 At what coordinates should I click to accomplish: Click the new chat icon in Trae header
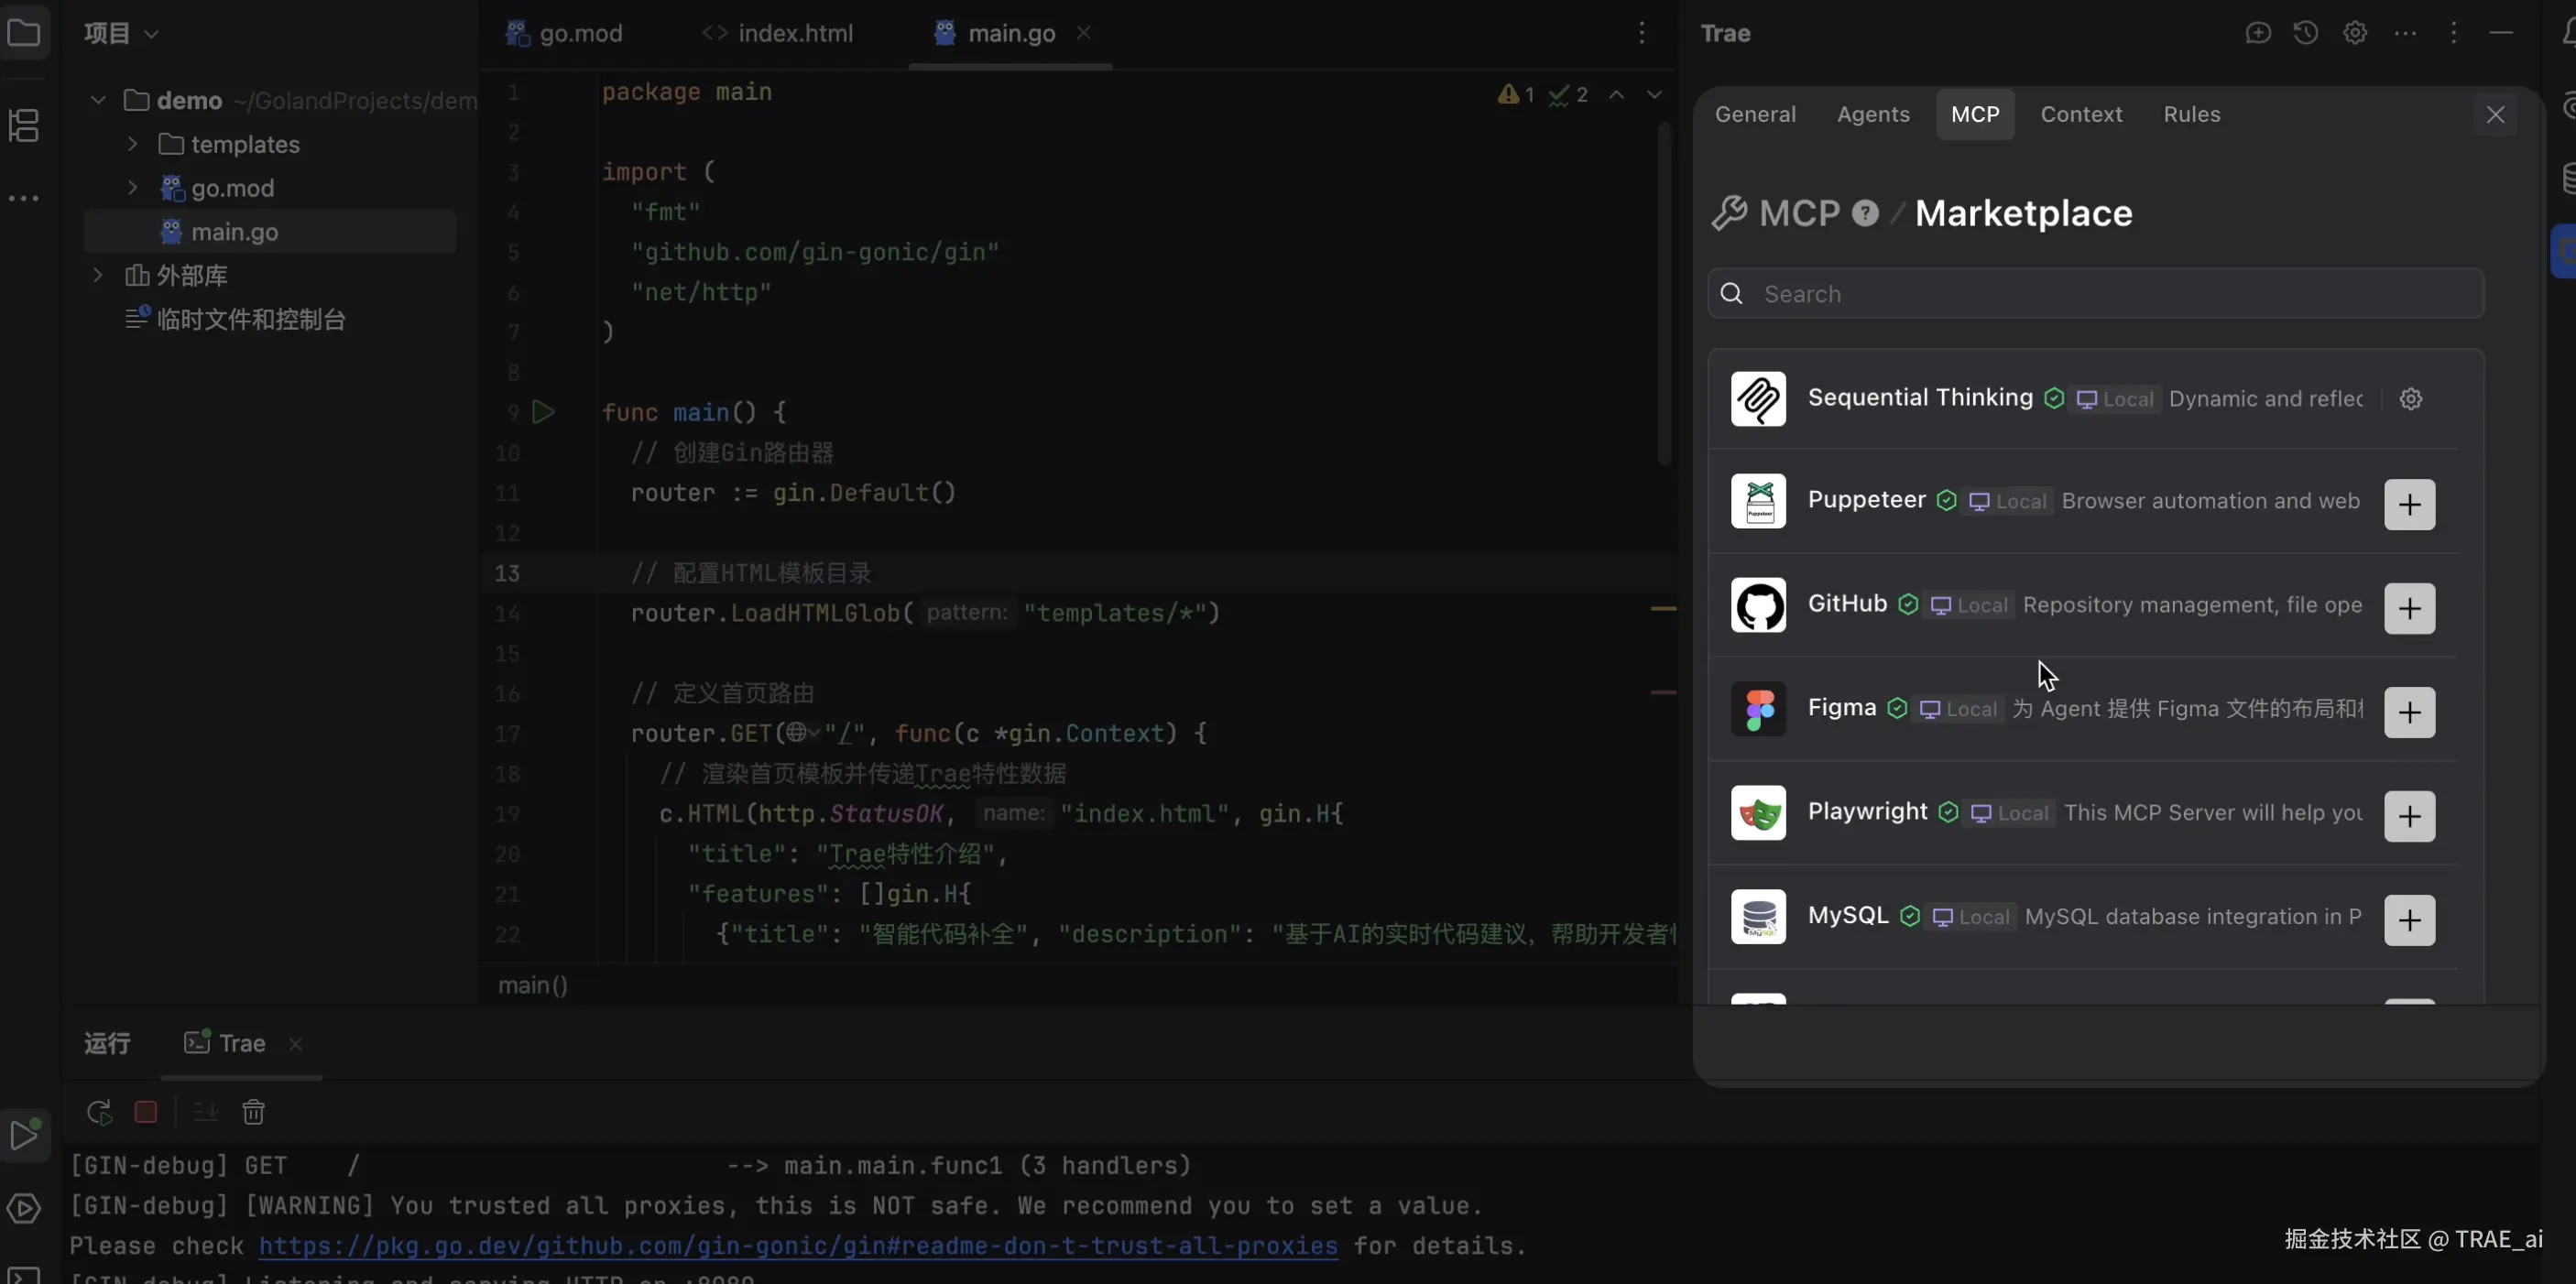point(2258,33)
